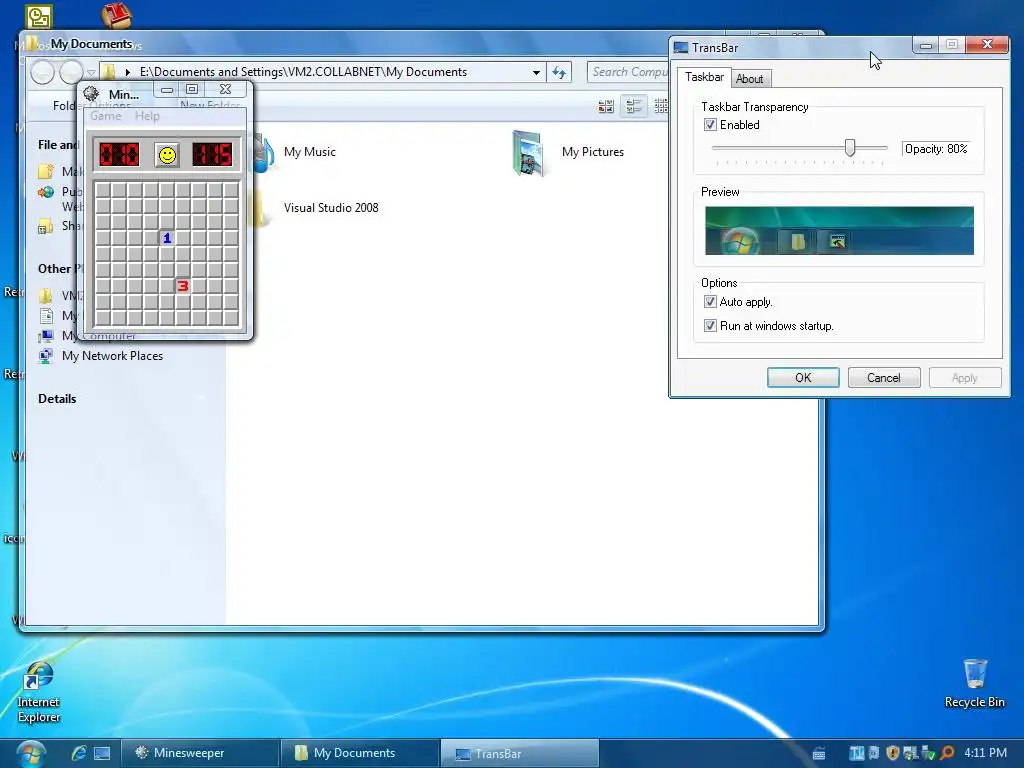Screen dimensions: 1024x768
Task: Switch to My Documents taskbar button
Action: 360,753
